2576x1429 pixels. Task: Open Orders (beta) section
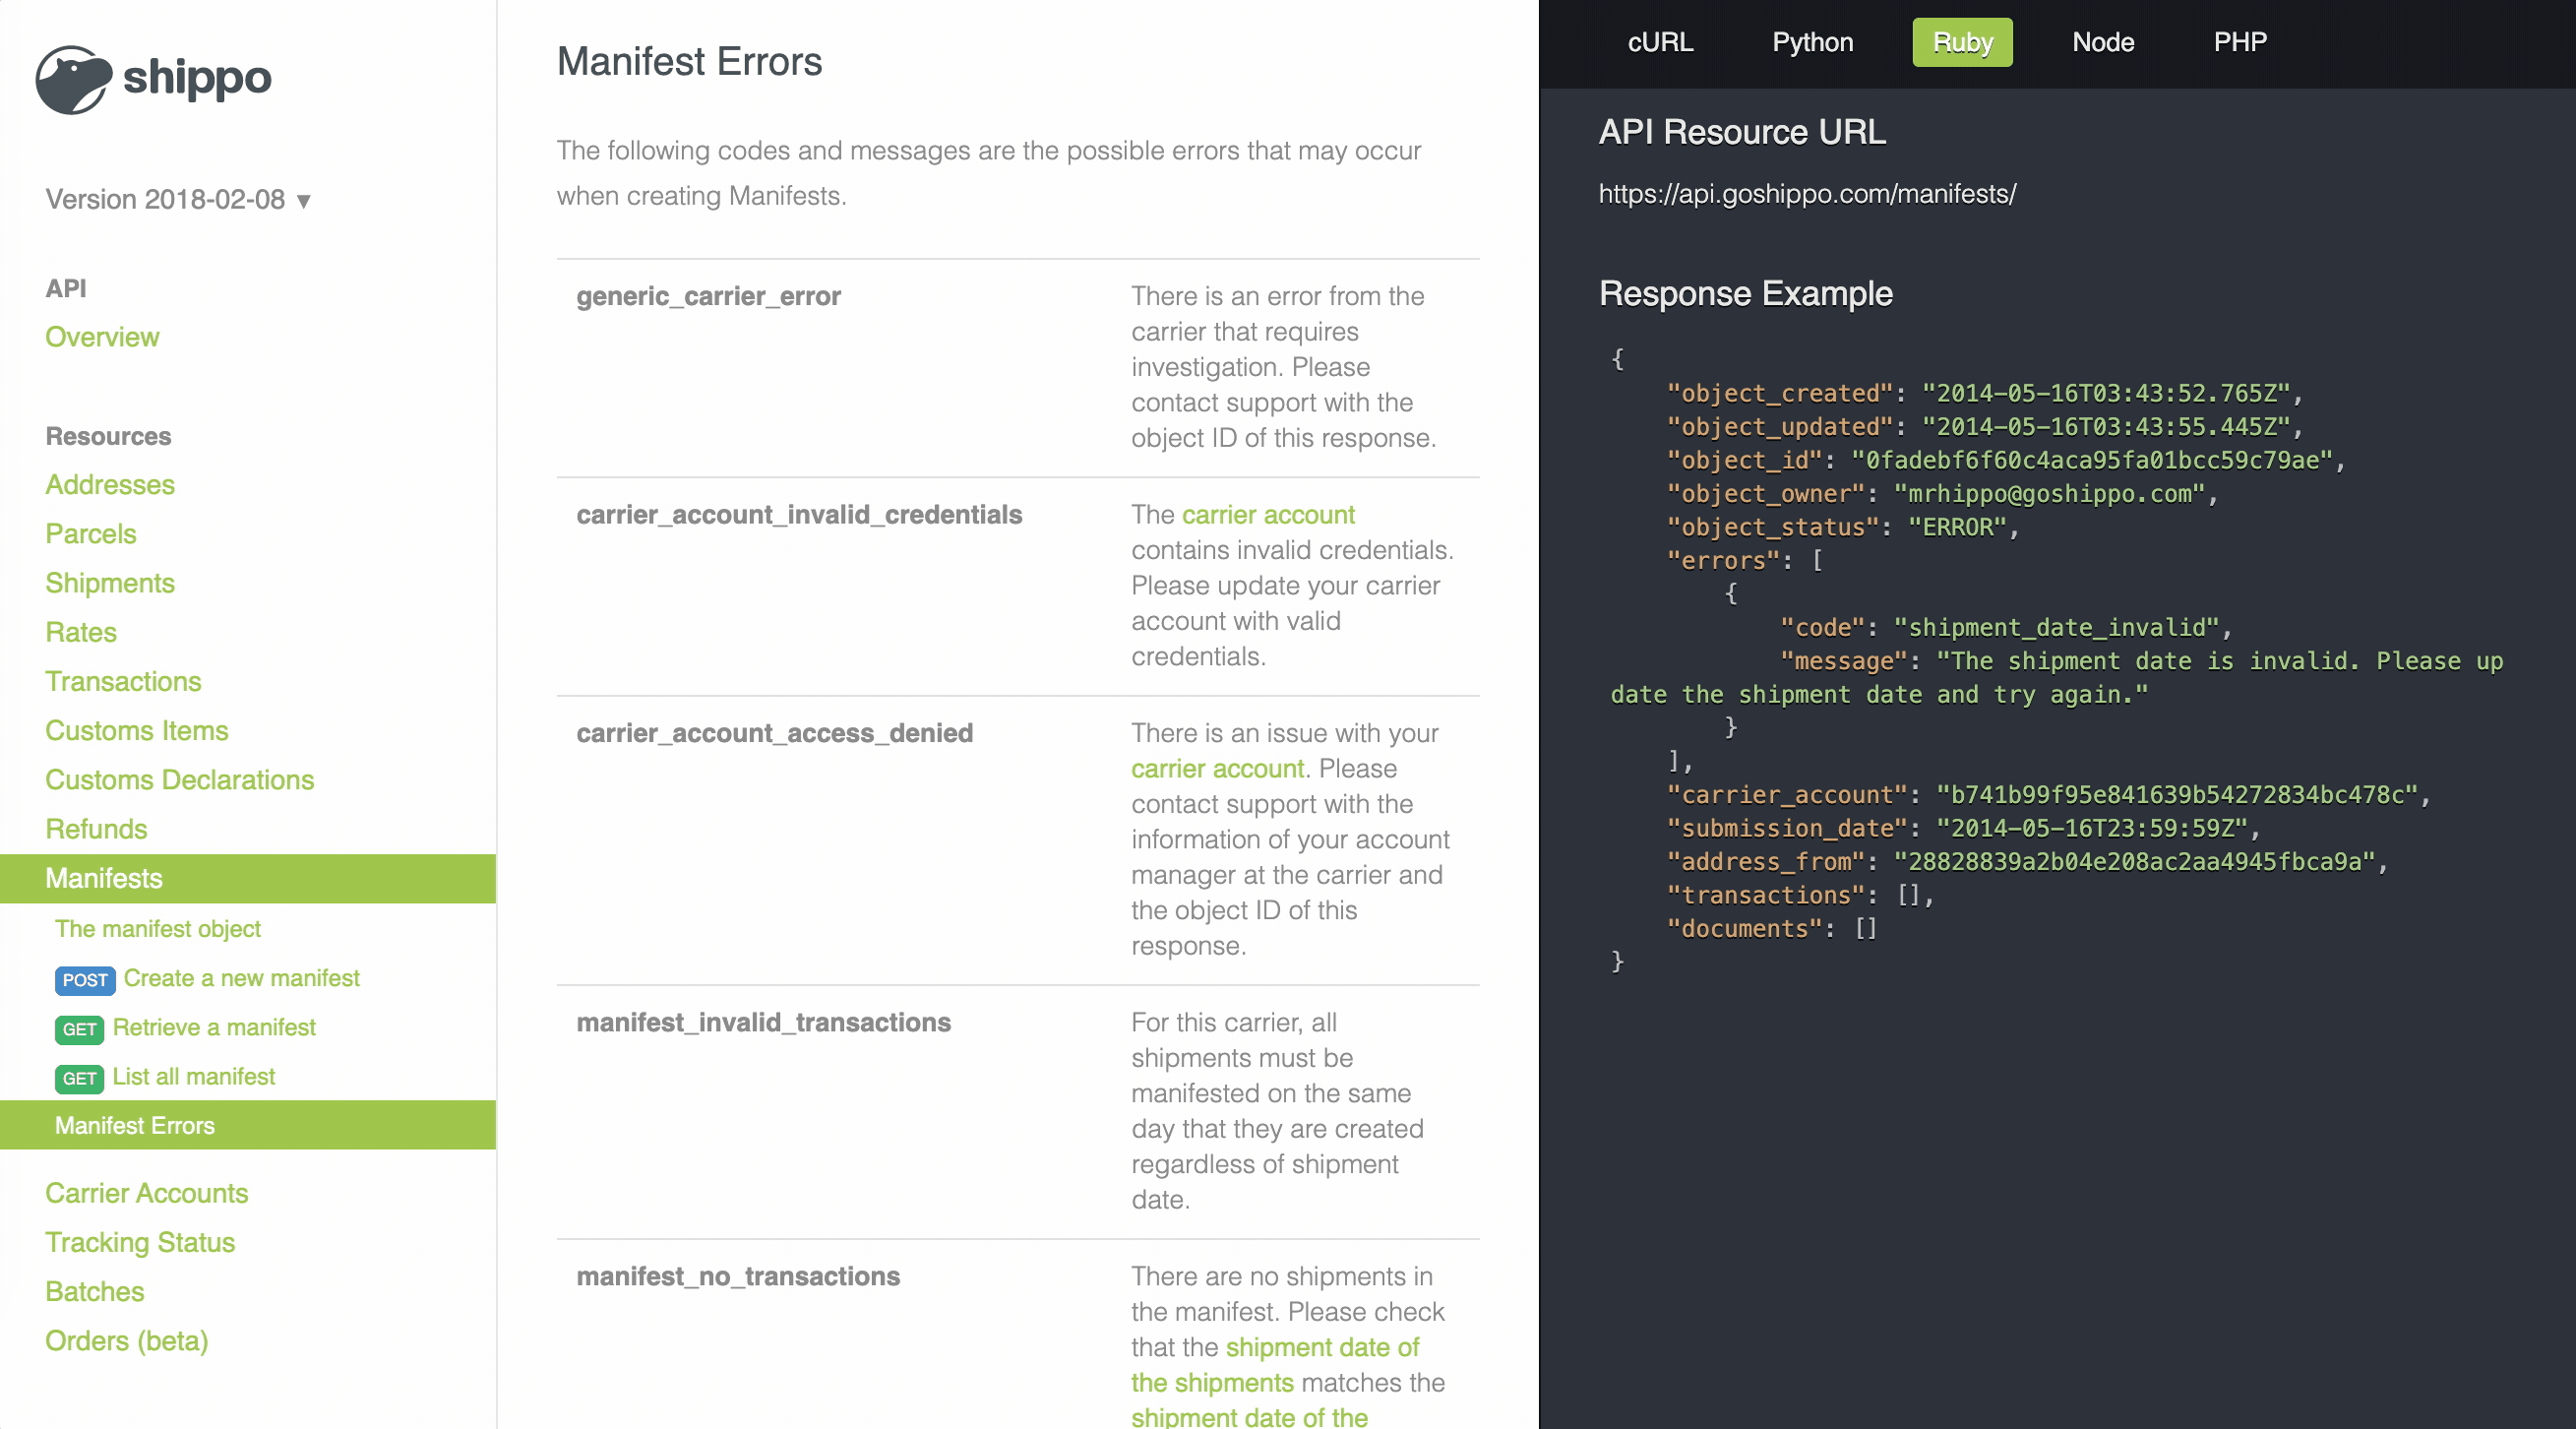(x=127, y=1341)
